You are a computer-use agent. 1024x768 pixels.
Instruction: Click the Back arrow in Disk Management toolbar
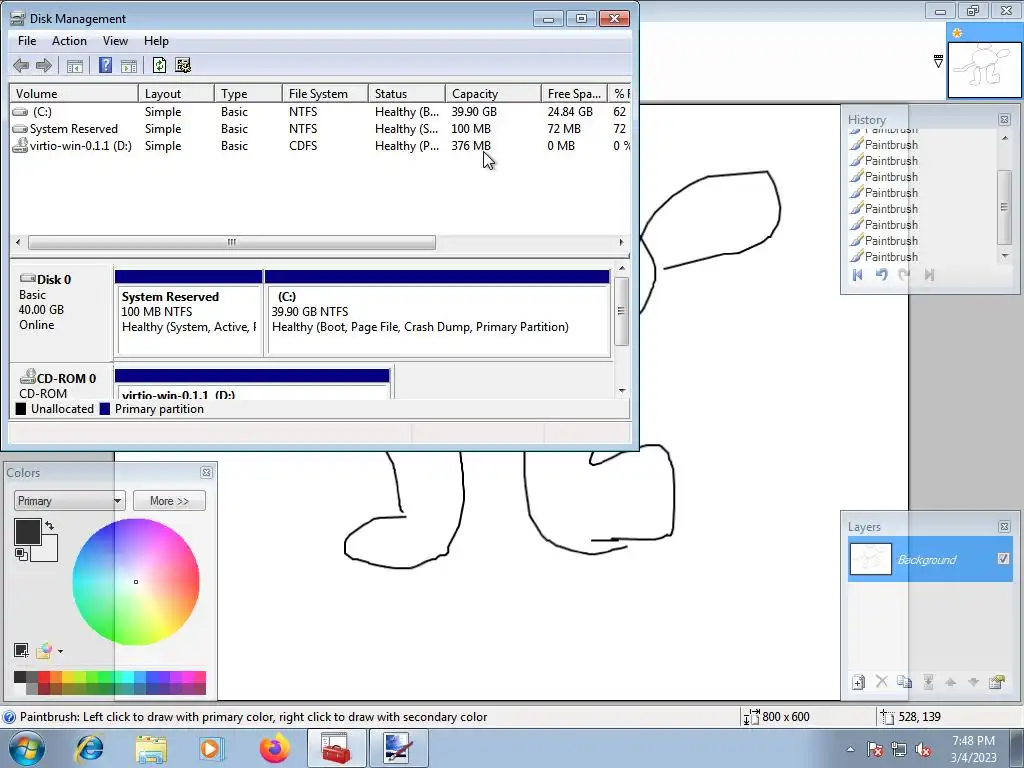(x=21, y=65)
